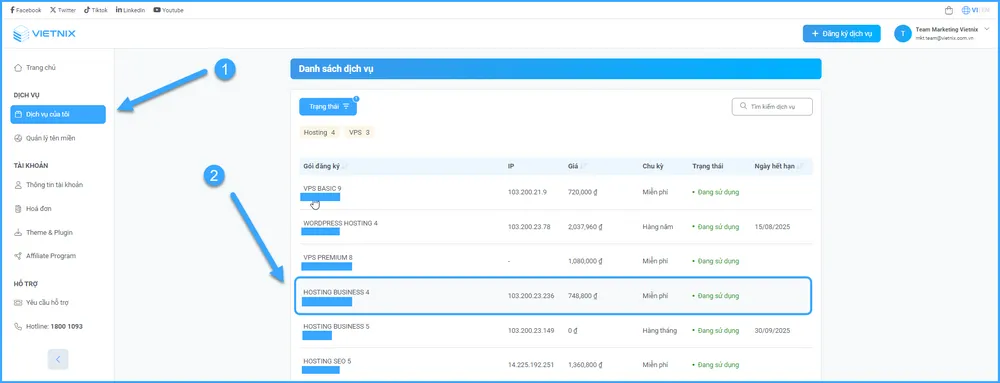Click the expiry date 15/08/2025
Viewport: 1000px width, 383px height.
772,227
